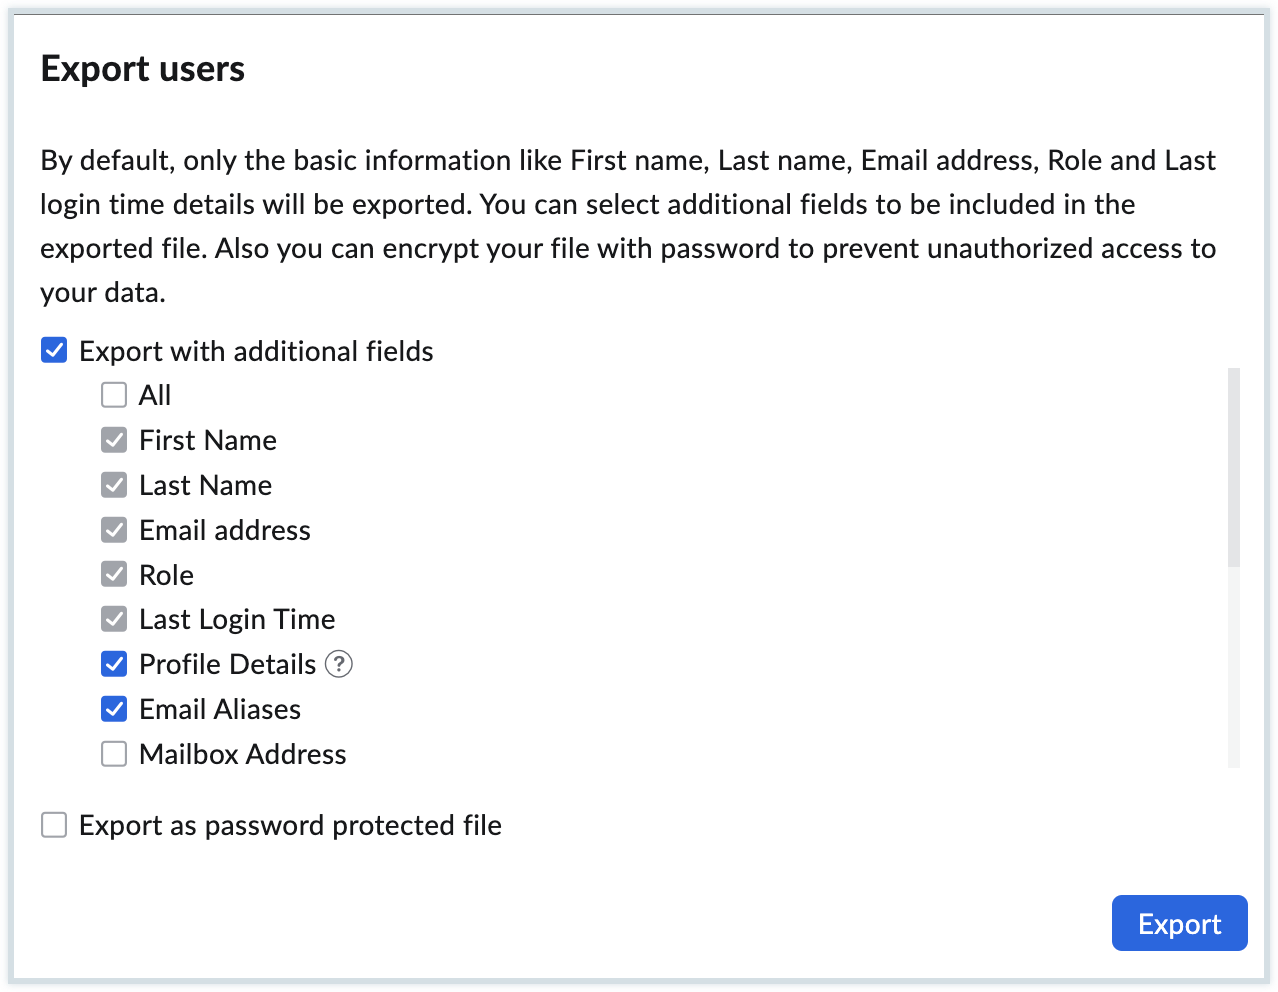Click the Last Login Time checkbox
The image size is (1278, 992).
[x=114, y=619]
